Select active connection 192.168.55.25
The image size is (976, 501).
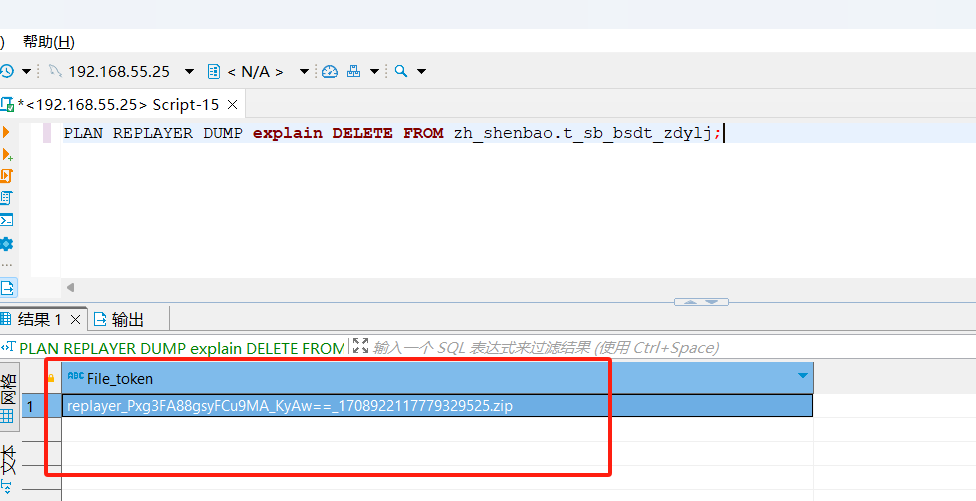point(118,72)
